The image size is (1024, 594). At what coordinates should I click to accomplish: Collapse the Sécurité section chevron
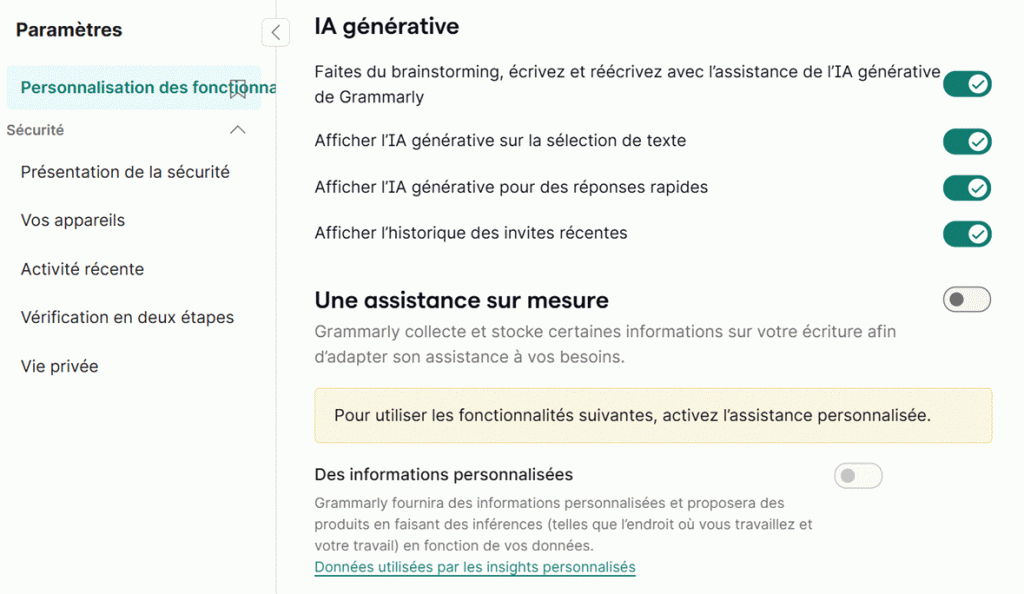point(238,130)
